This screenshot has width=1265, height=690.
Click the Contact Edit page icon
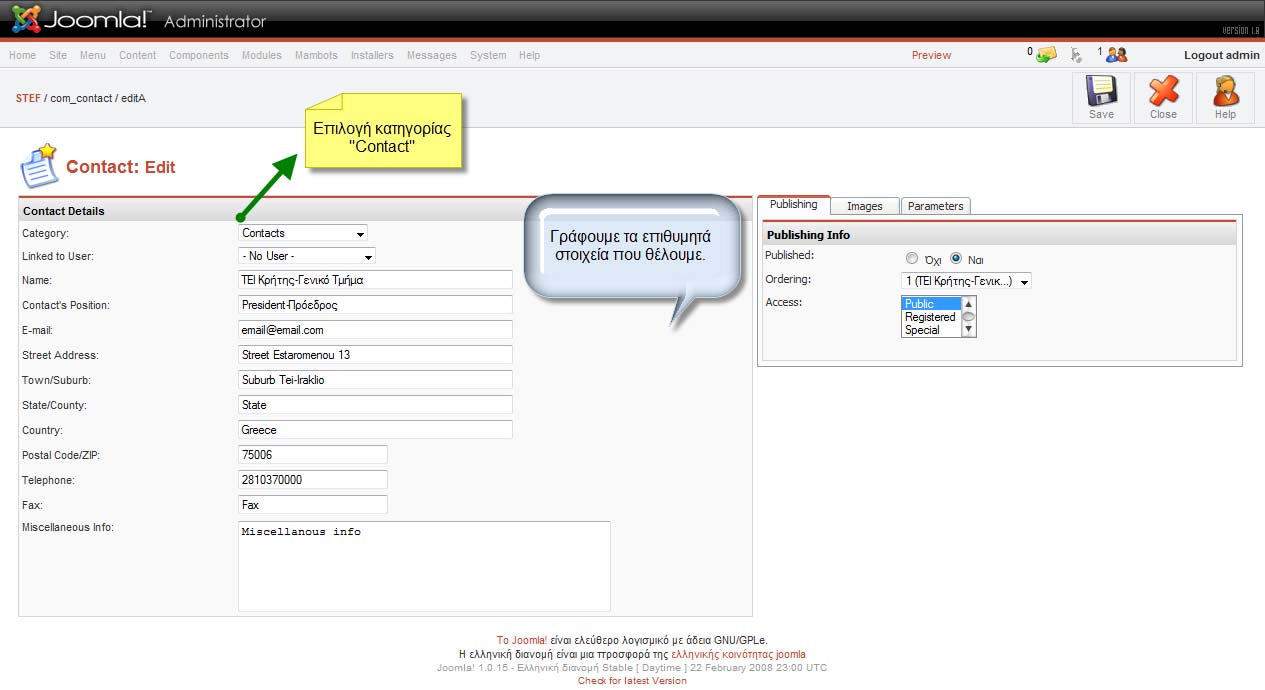pyautogui.click(x=38, y=166)
